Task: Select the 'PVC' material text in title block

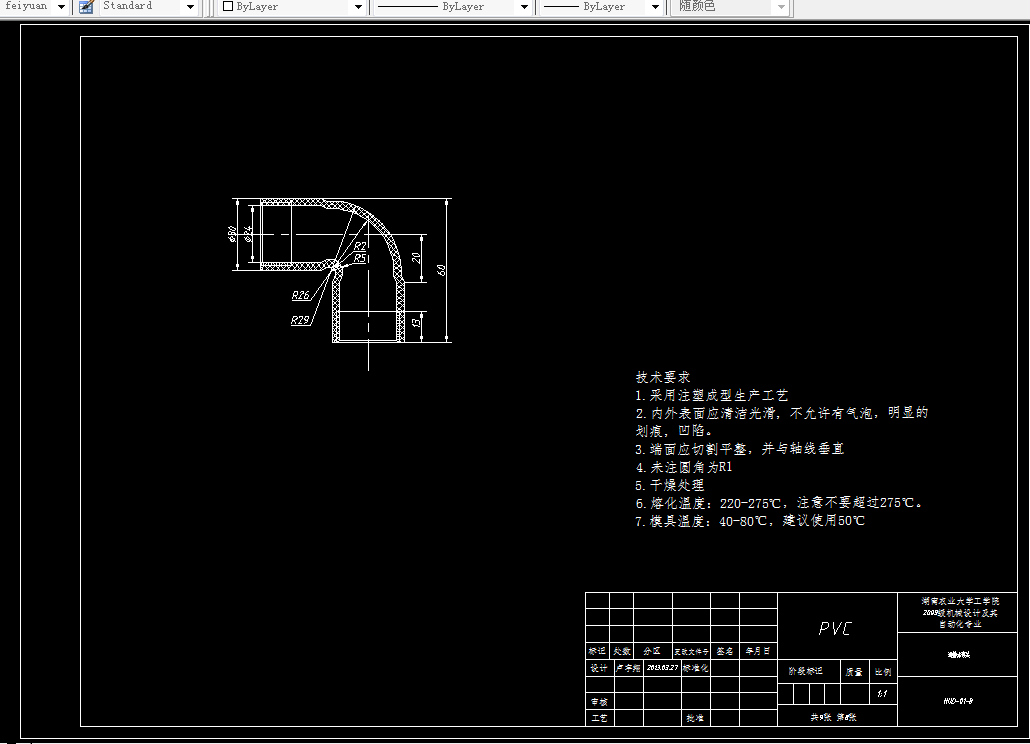Action: coord(835,628)
